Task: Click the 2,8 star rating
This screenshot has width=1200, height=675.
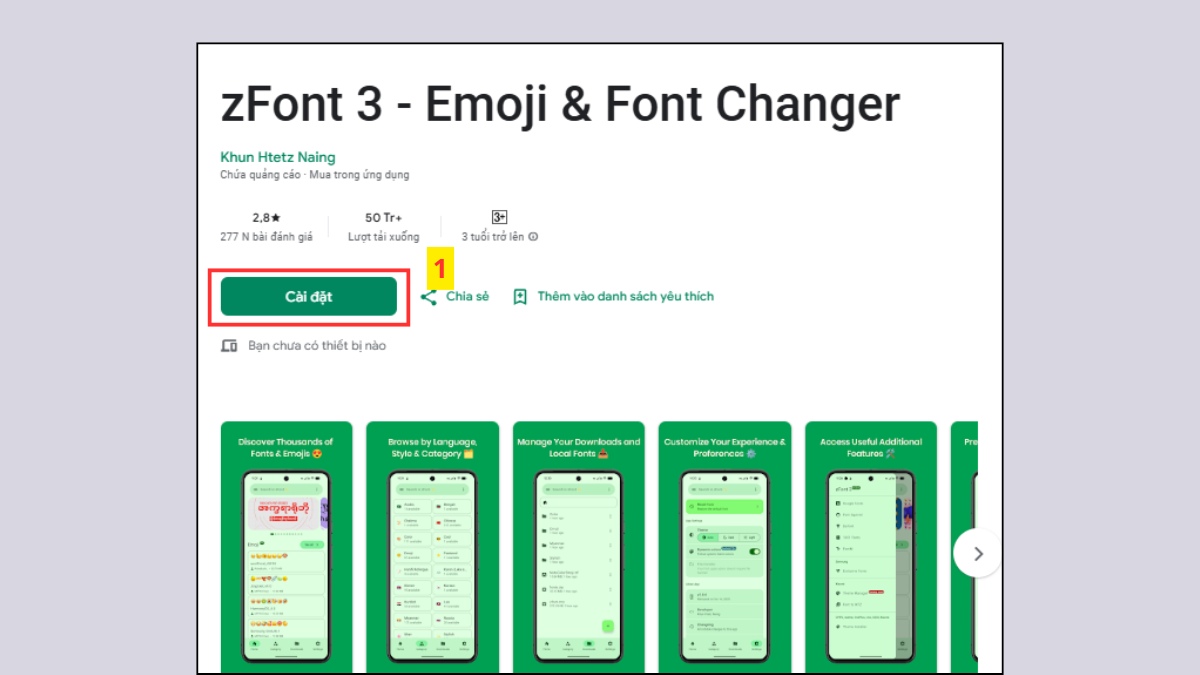Action: (x=266, y=217)
